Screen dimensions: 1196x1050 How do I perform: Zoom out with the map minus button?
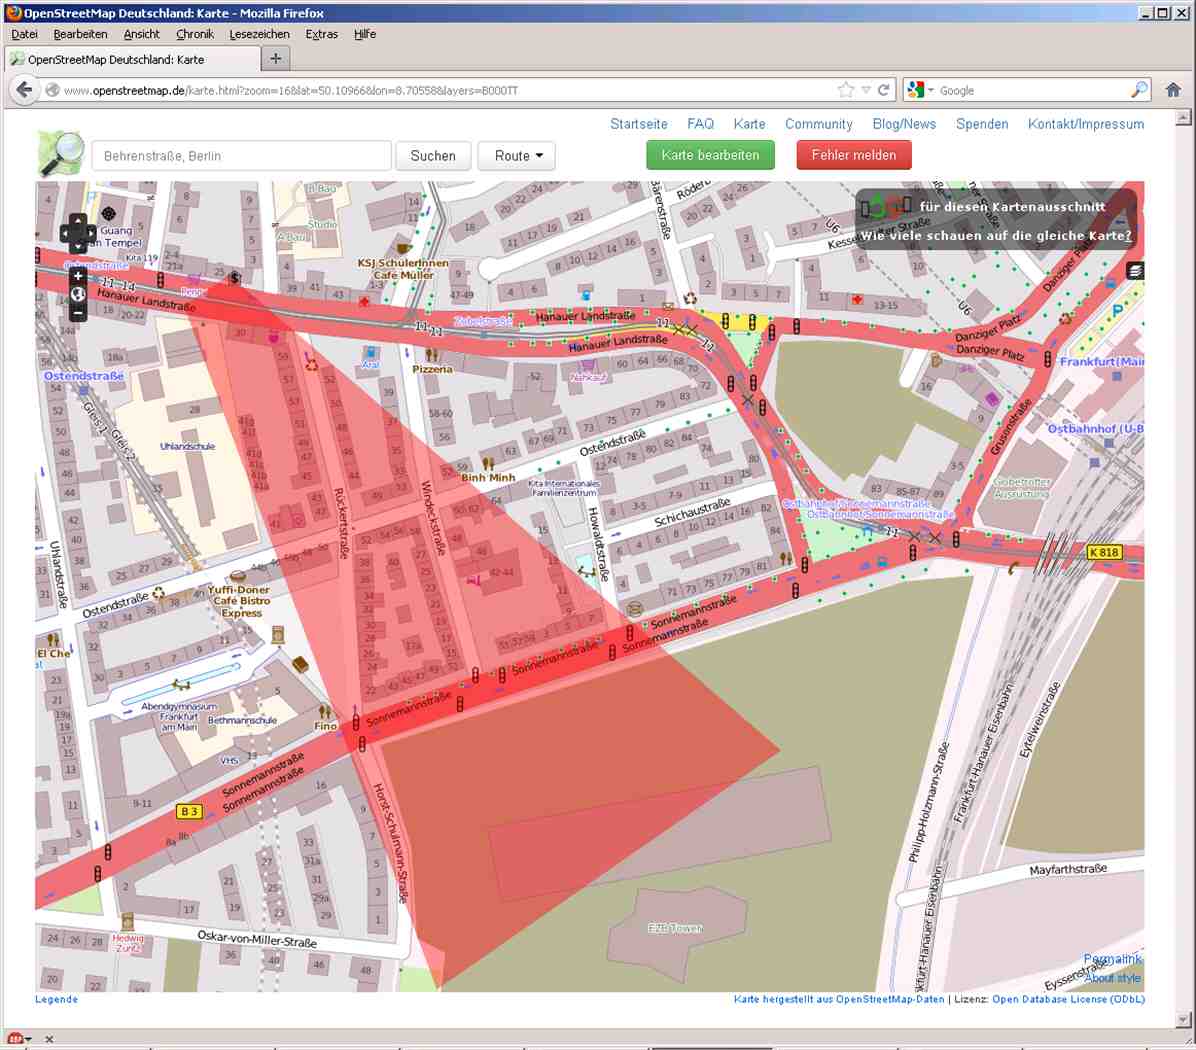click(78, 313)
